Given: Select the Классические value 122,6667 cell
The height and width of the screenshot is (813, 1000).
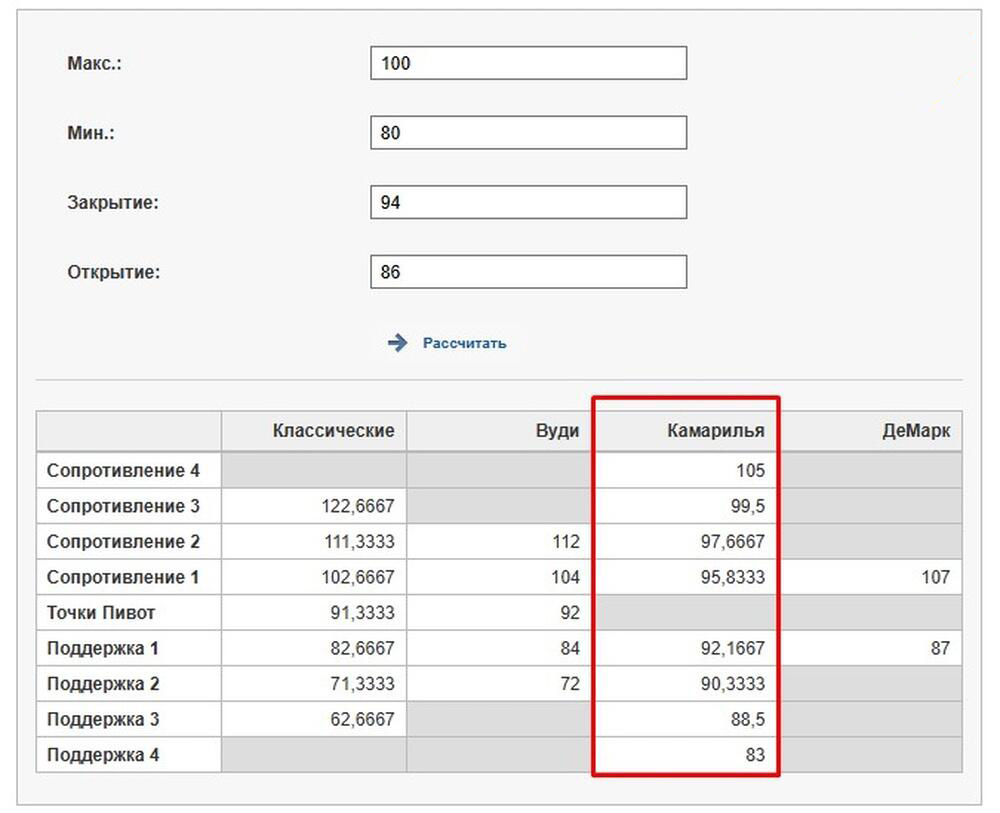Looking at the screenshot, I should point(314,506).
